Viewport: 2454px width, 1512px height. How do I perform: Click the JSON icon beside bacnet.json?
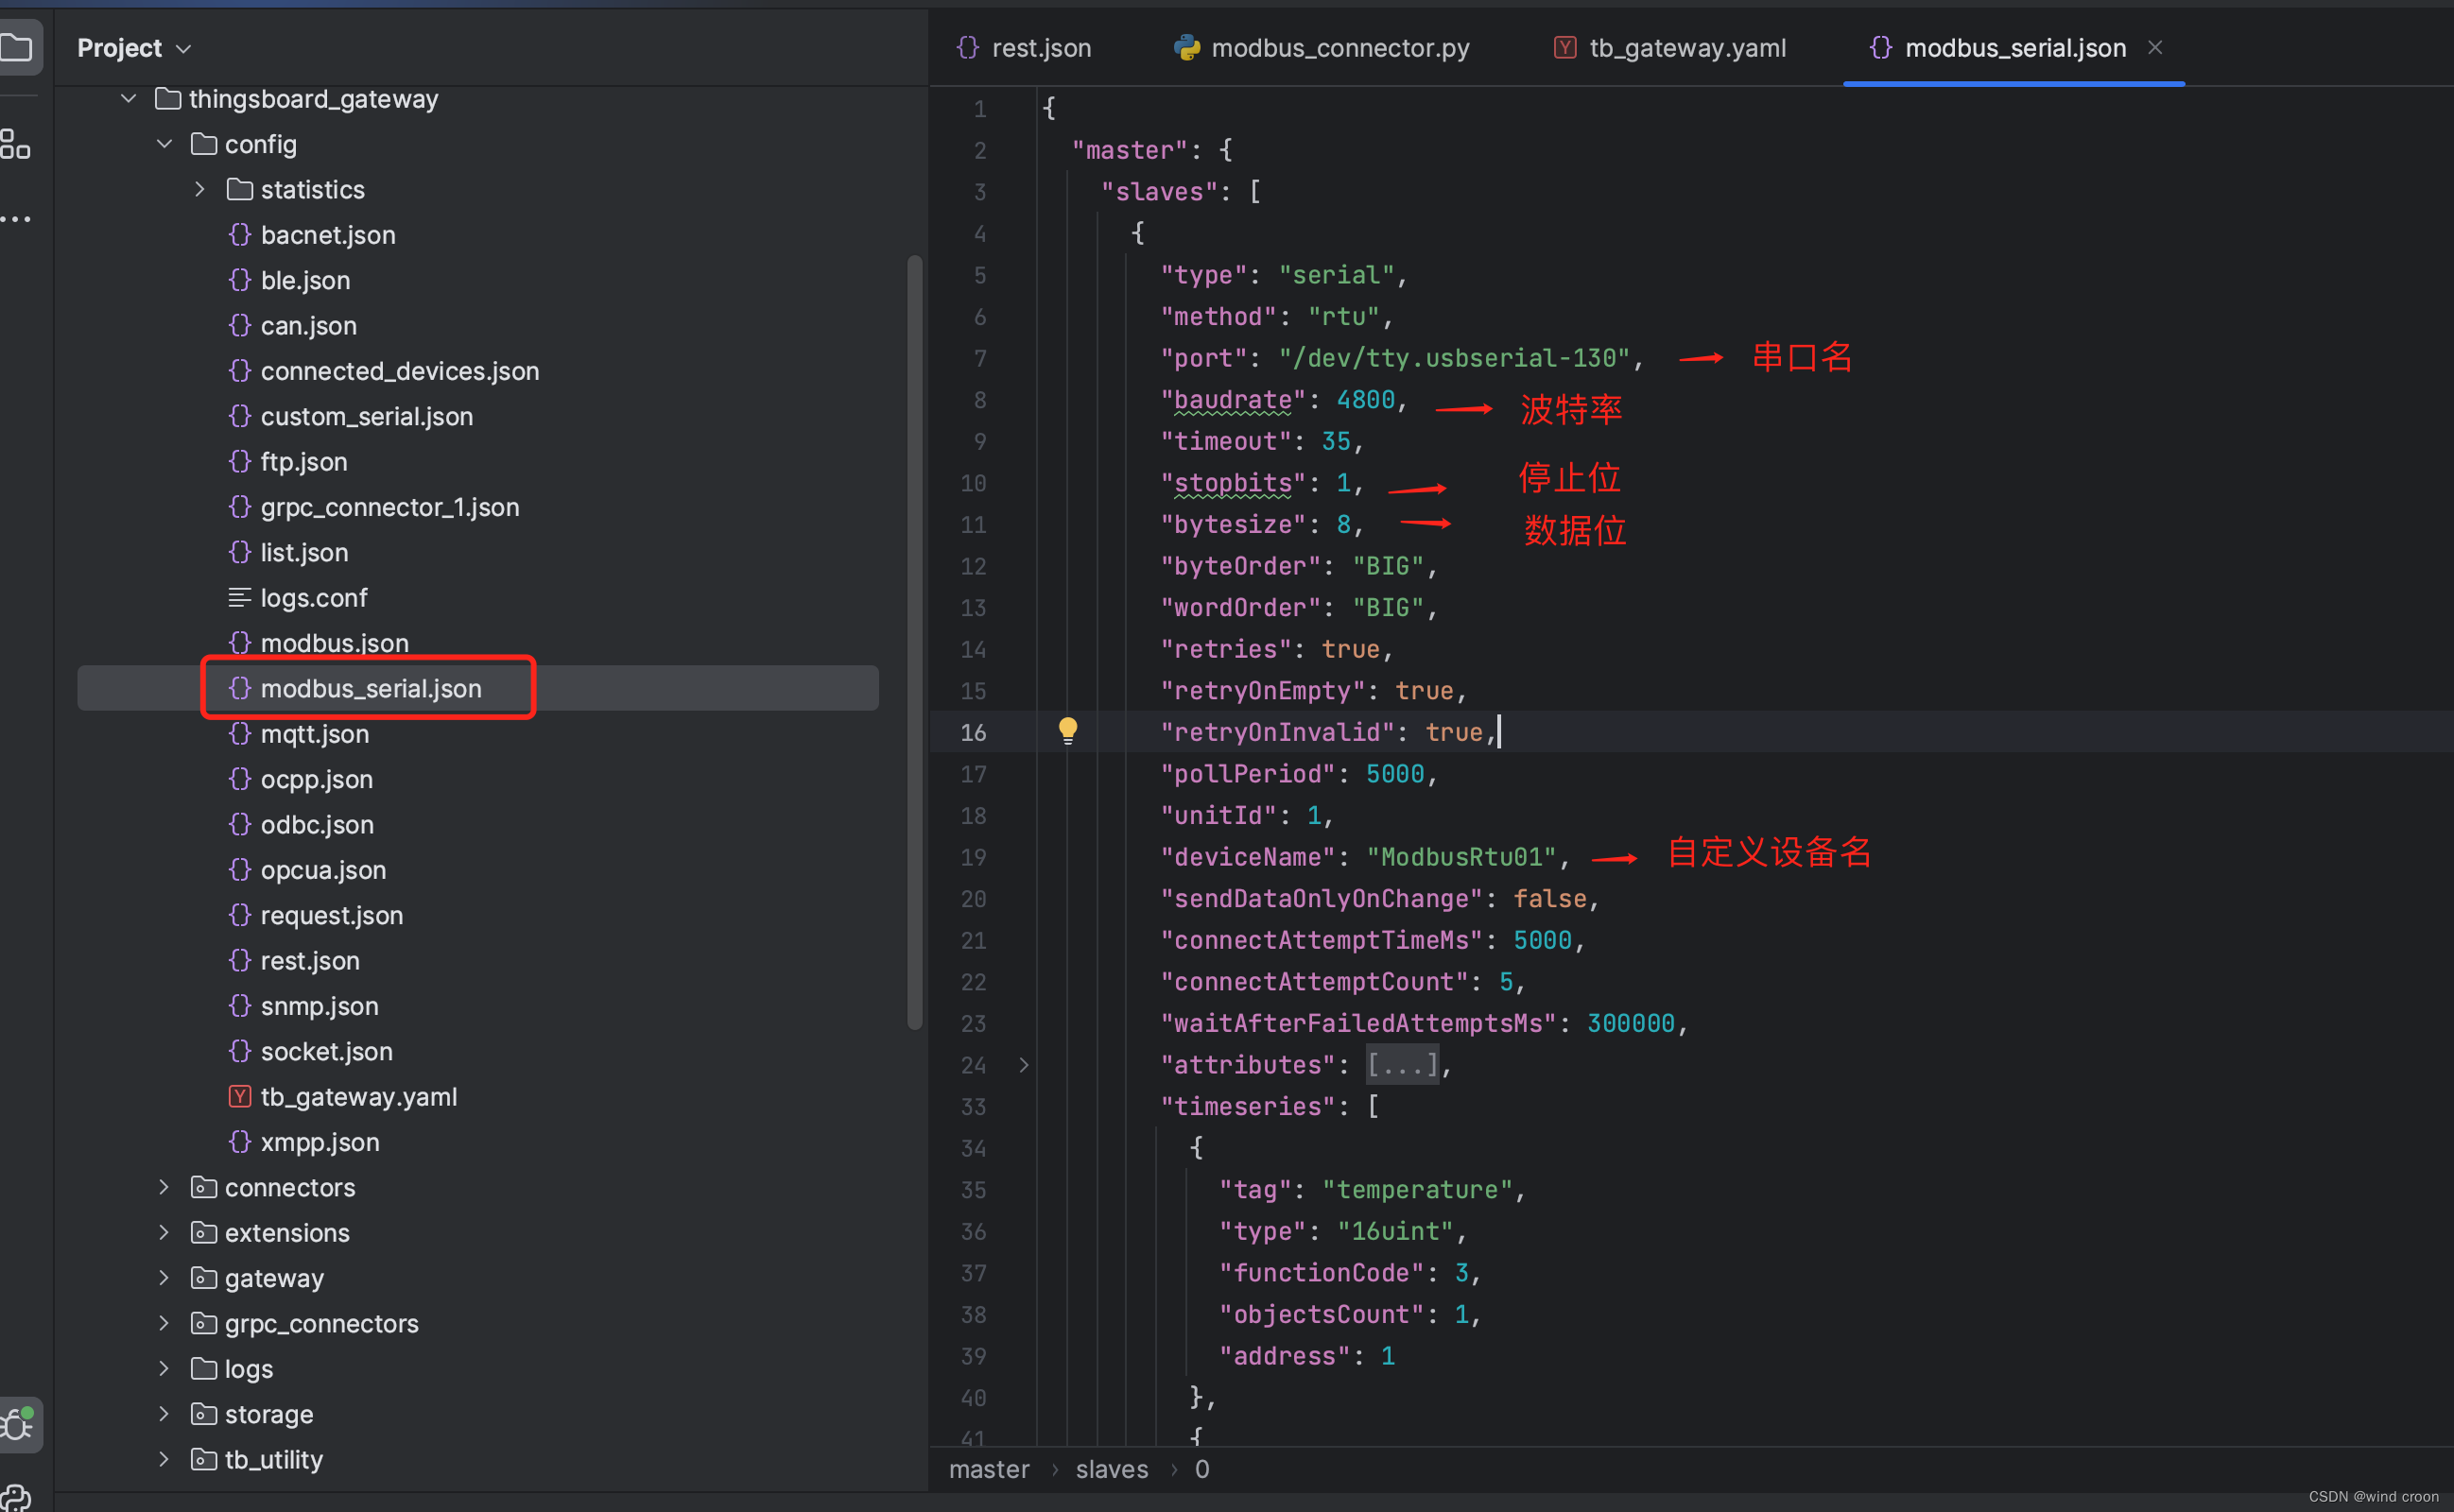click(240, 235)
